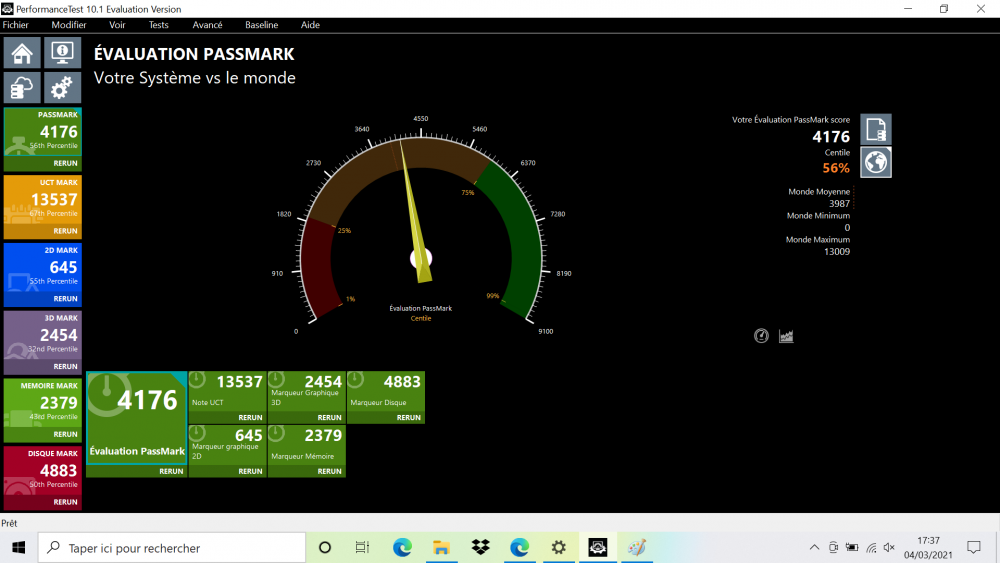Open the cloud baseline manager icon
Screen dimensions: 1000x563
(x=22, y=87)
